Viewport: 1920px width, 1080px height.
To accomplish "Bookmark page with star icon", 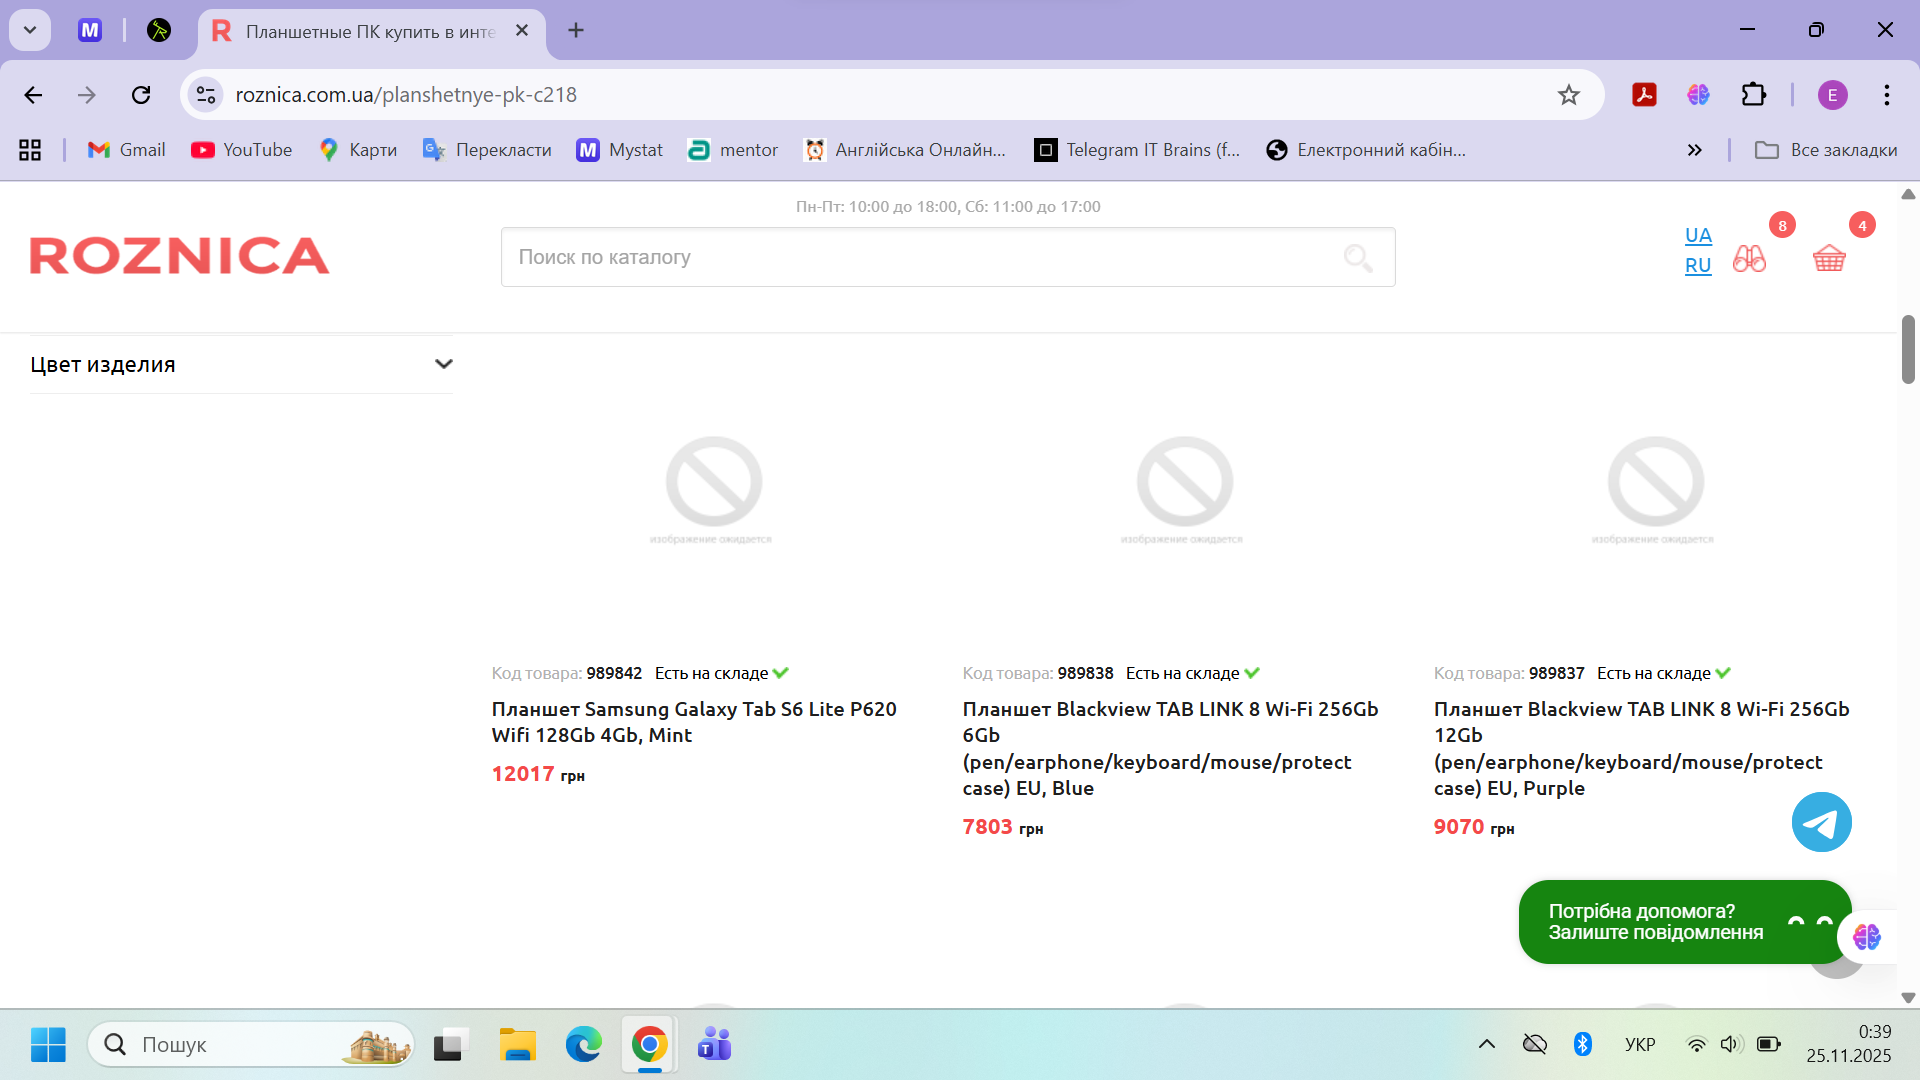I will pyautogui.click(x=1568, y=95).
